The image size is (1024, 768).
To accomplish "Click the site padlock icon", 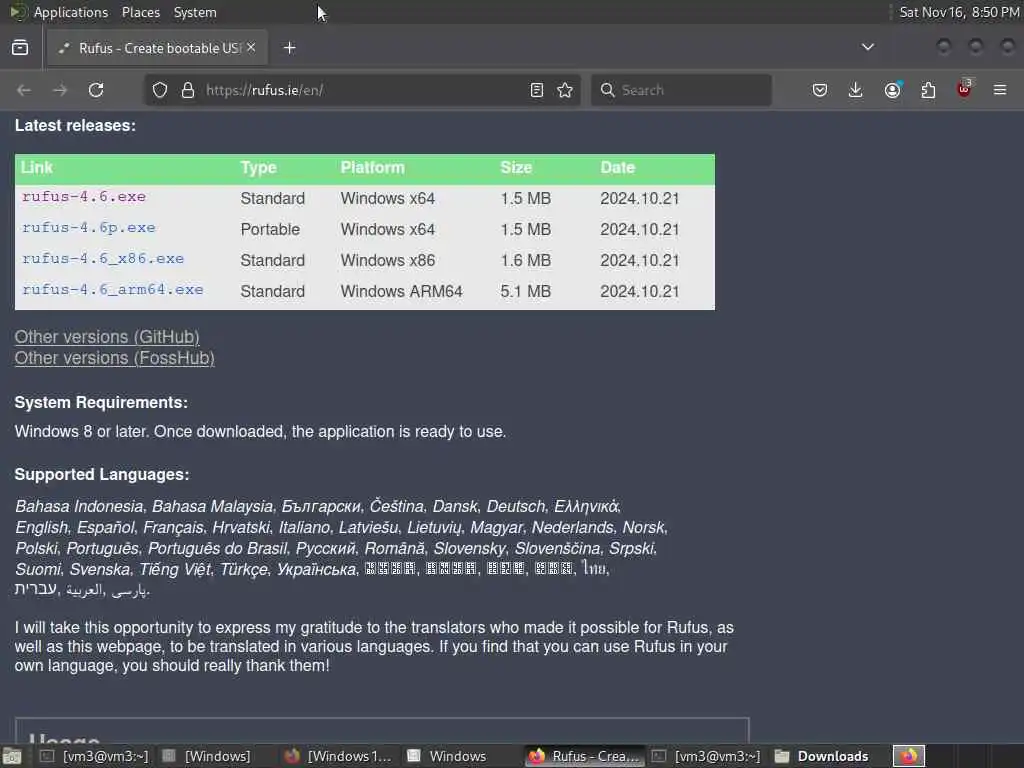I will 188,90.
